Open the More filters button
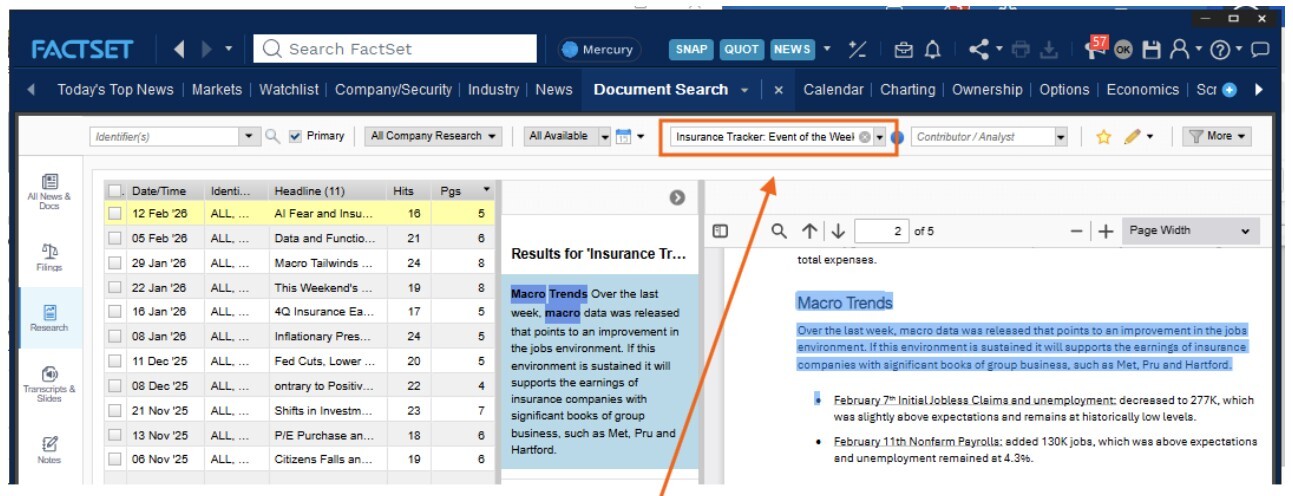 tap(1217, 136)
